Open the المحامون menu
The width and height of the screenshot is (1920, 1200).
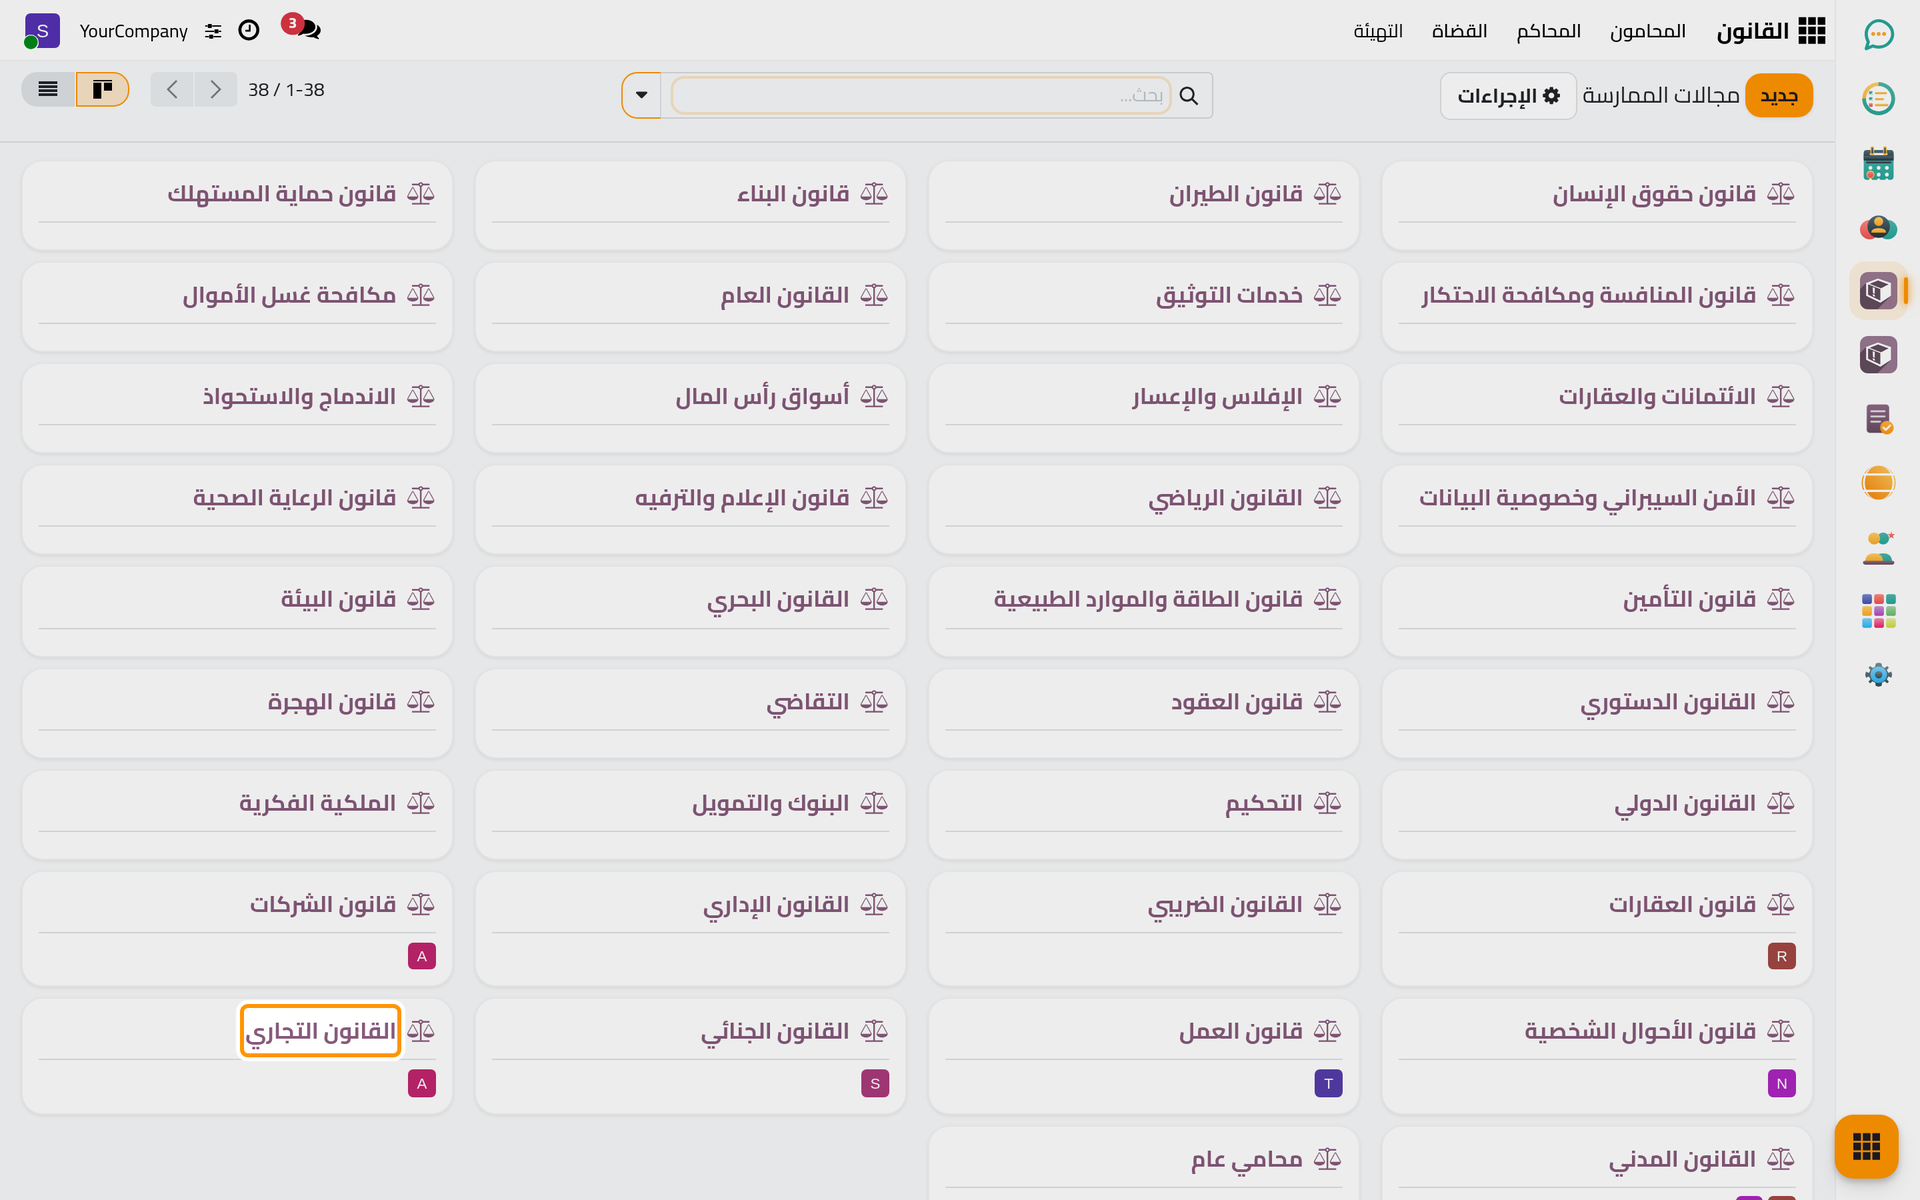[x=1647, y=31]
